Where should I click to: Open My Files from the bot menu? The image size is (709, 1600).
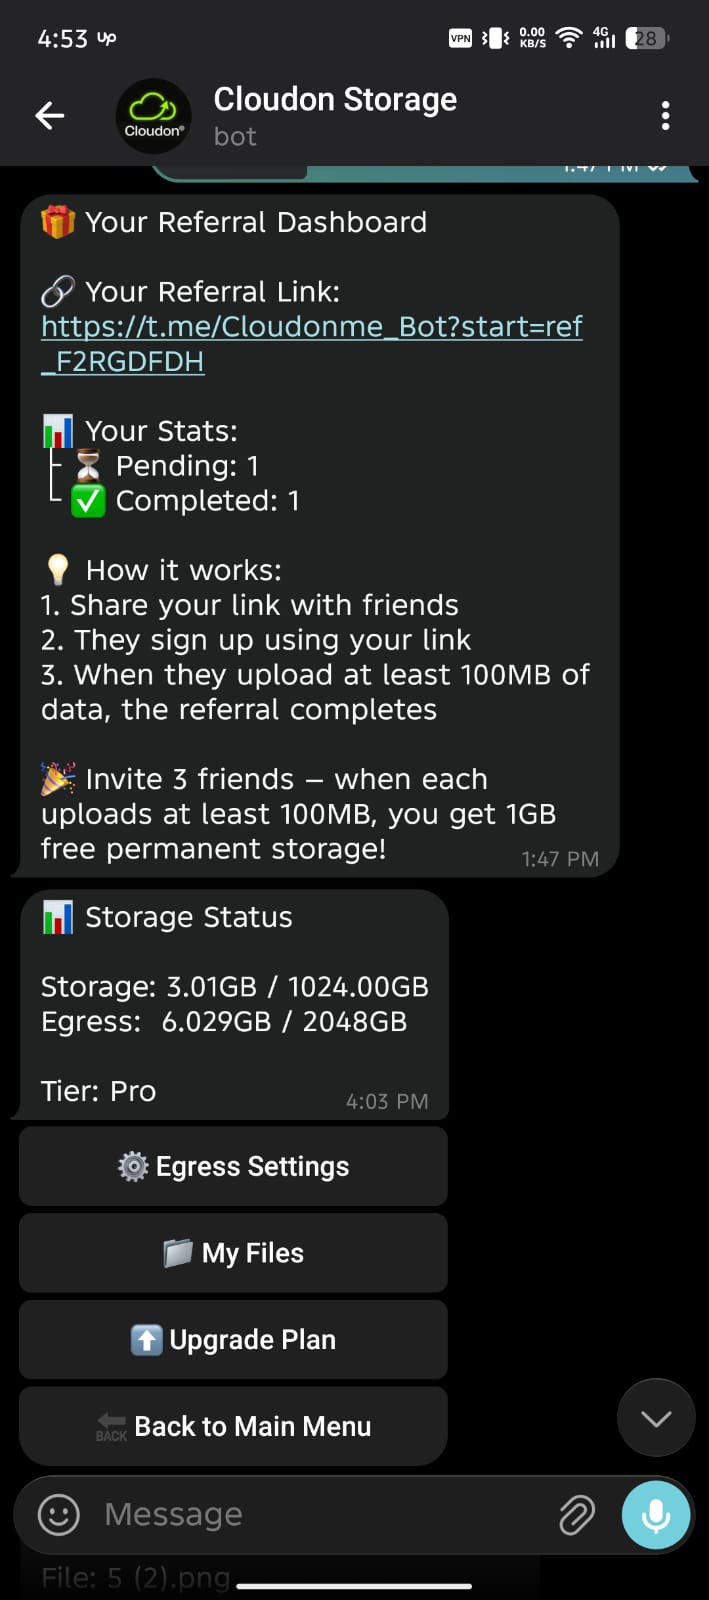point(233,1253)
